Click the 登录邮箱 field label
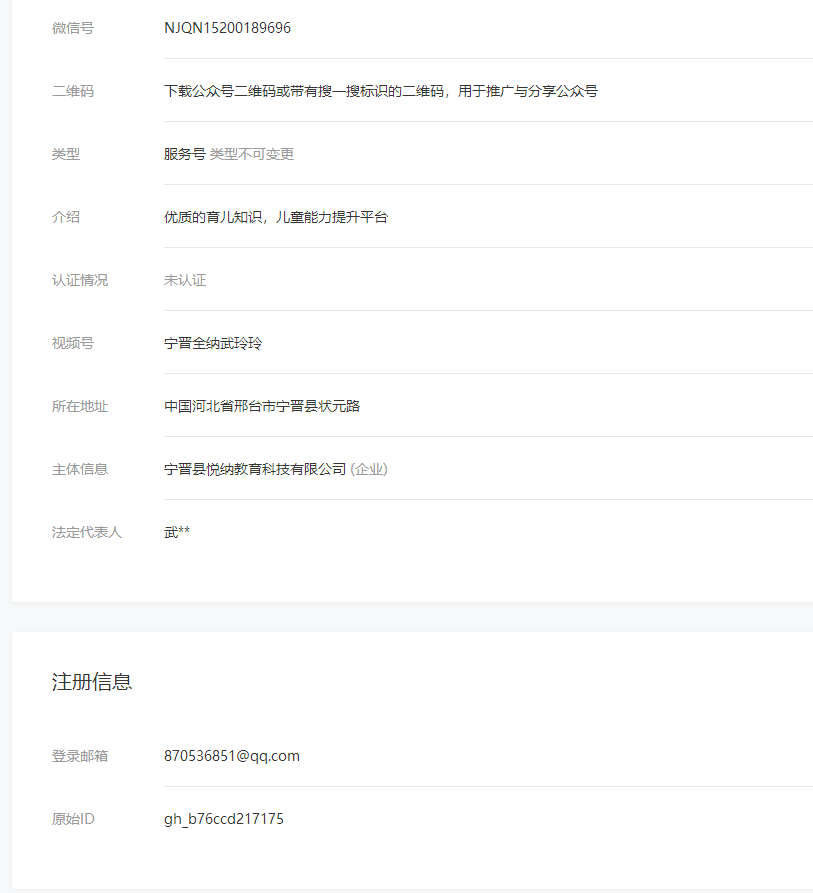Viewport: 813px width, 893px height. tap(80, 756)
